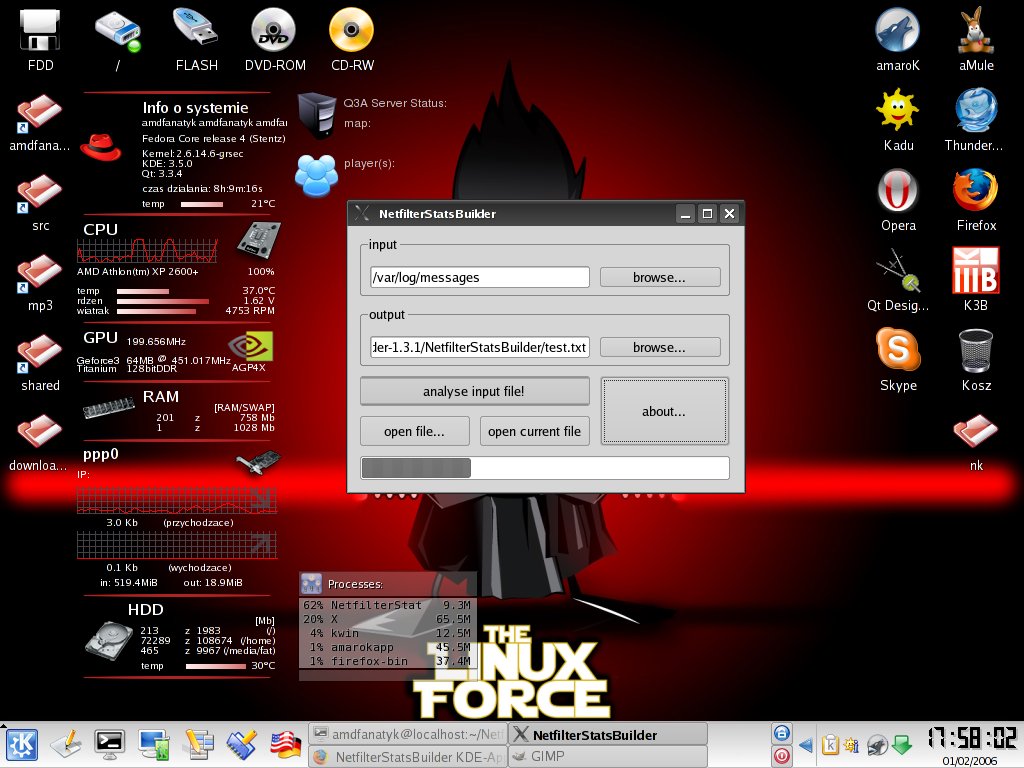The image size is (1024, 768).
Task: Click the analysis progress bar
Action: 545,468
